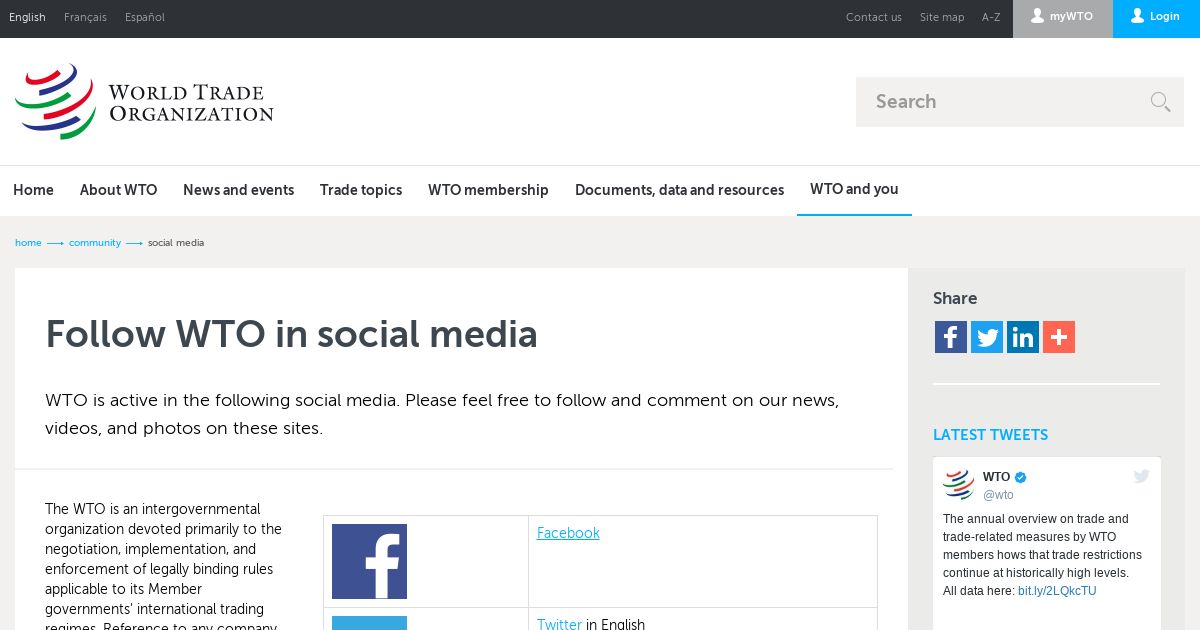Open Documents, data and resources menu
This screenshot has height=630, width=1200.
tap(679, 190)
